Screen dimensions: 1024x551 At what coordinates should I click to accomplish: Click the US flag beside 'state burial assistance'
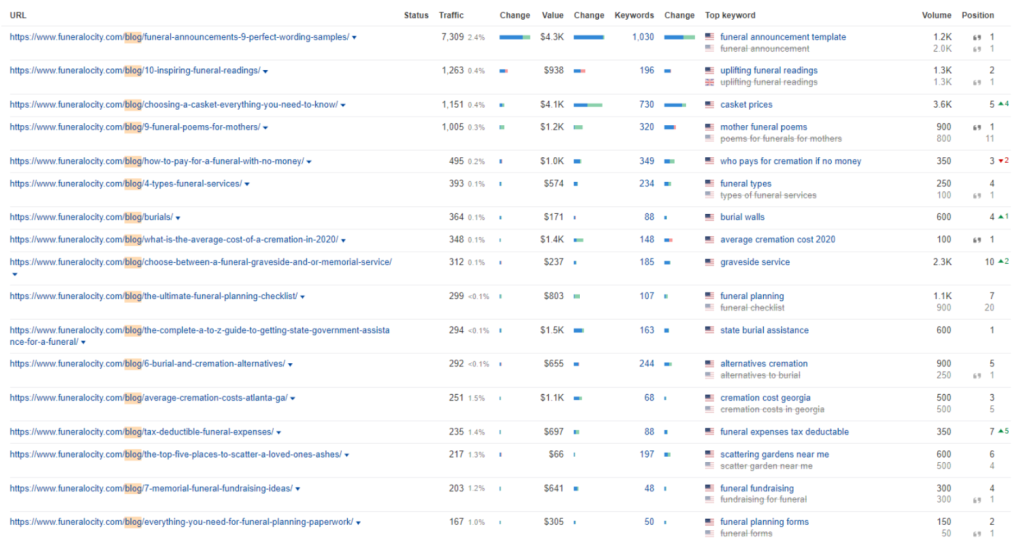[x=709, y=330]
